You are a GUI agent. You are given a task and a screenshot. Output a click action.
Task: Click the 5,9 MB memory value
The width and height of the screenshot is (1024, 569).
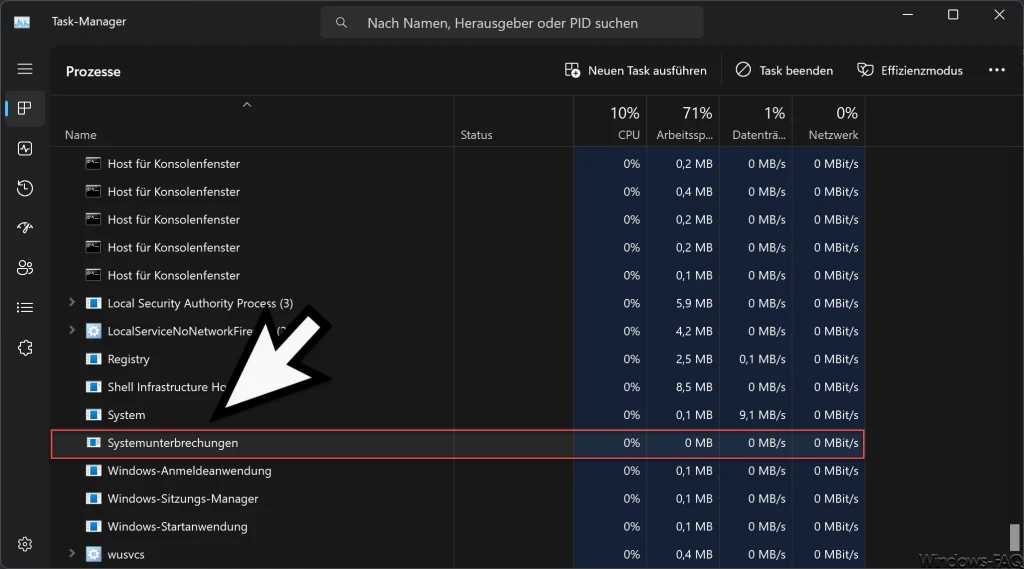coord(694,304)
